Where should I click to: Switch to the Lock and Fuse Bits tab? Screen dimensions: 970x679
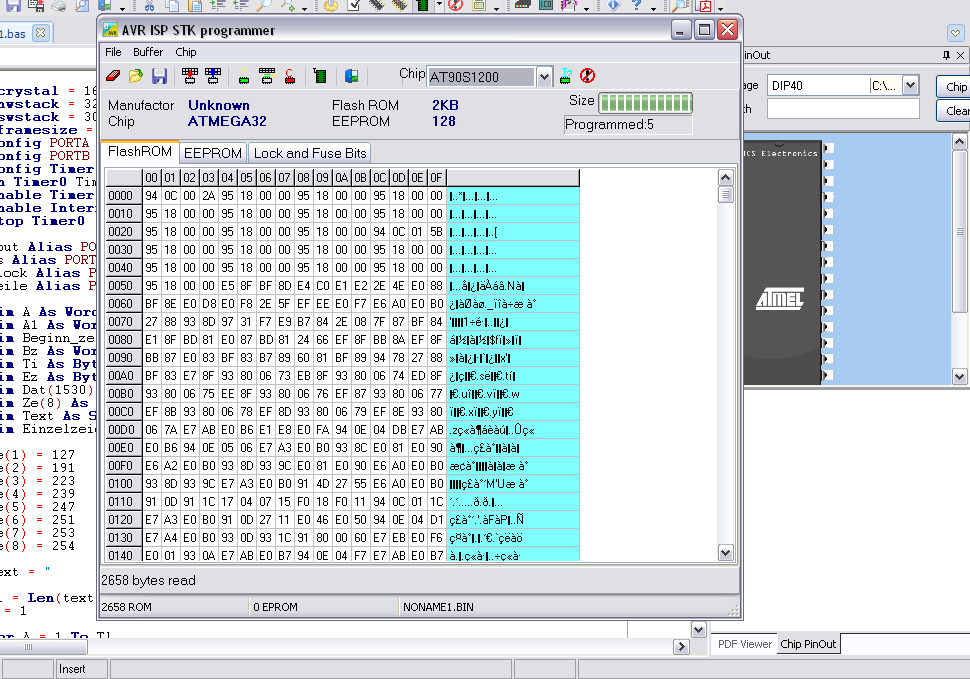pos(310,153)
